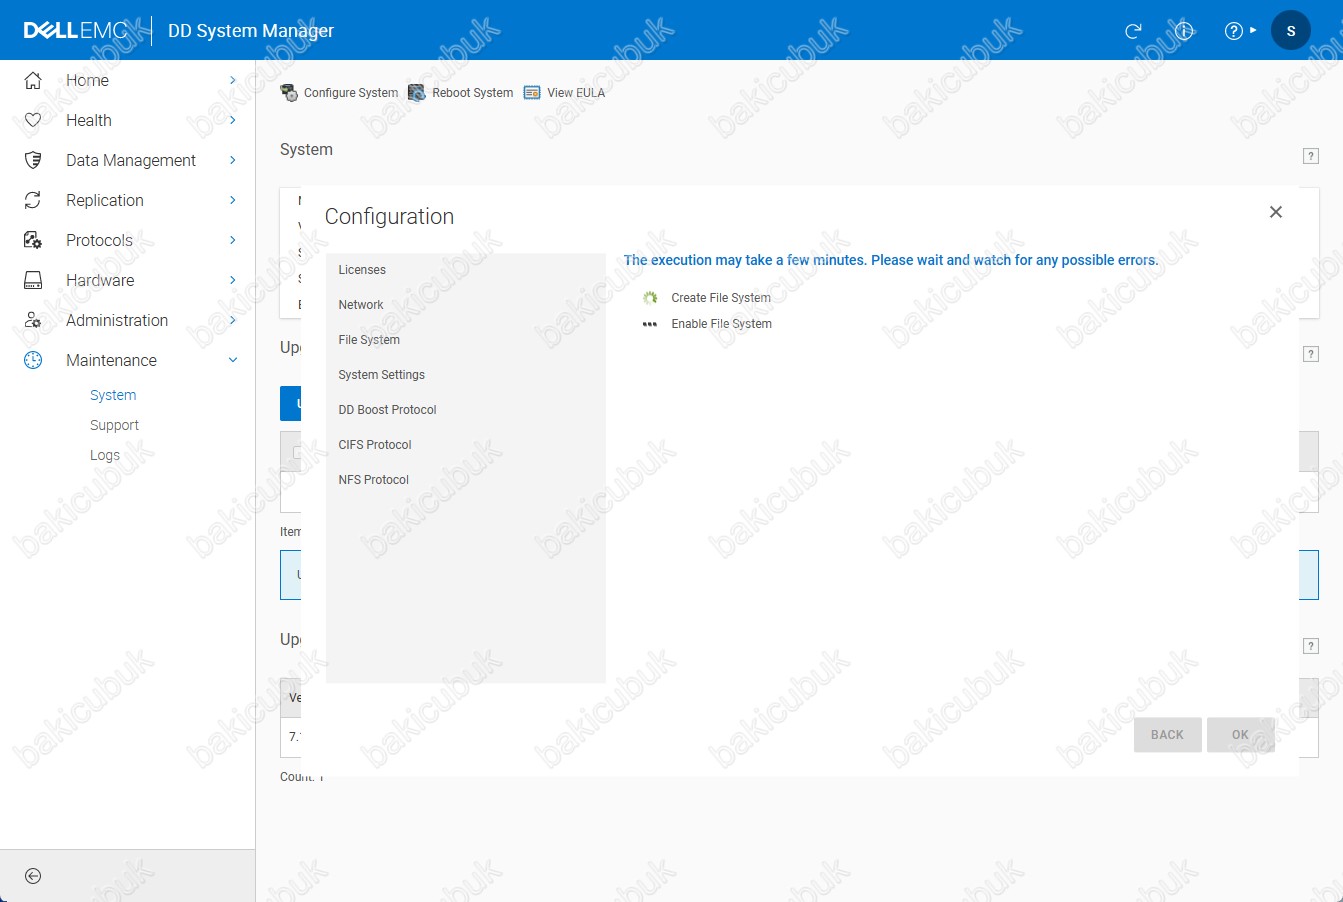
Task: Open the user avatar menu
Action: [1290, 31]
